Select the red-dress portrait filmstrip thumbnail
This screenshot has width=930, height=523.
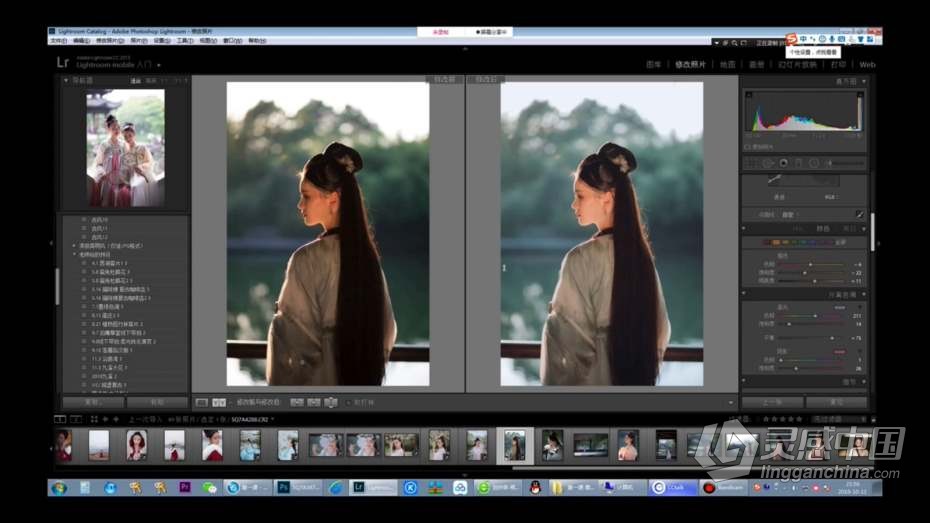coord(136,445)
